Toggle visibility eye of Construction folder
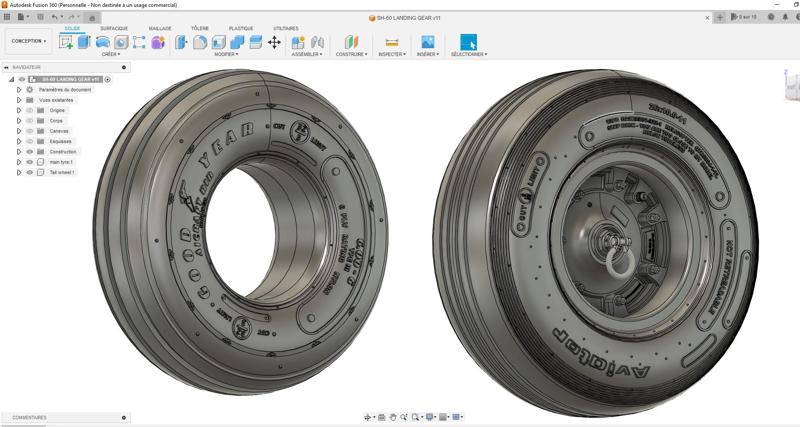This screenshot has width=800, height=427. 30,152
